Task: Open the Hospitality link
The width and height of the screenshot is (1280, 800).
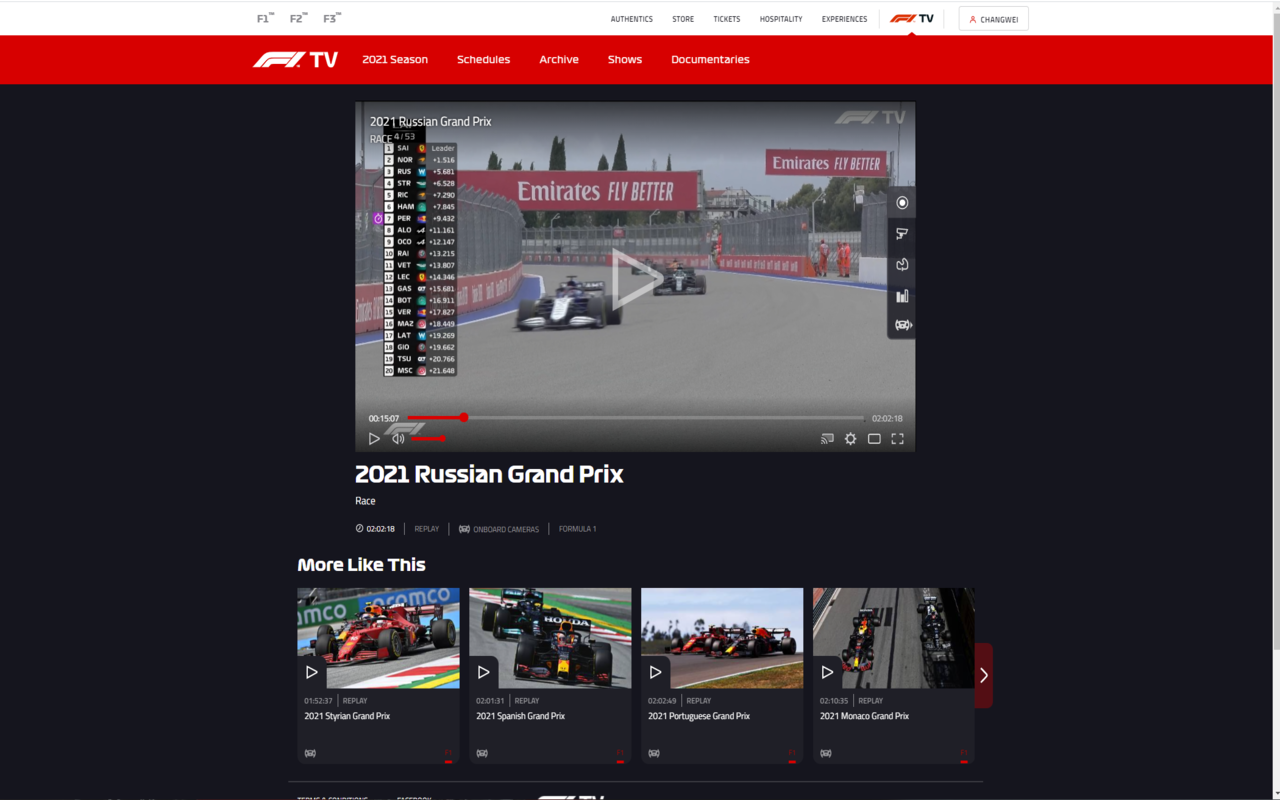Action: (781, 19)
